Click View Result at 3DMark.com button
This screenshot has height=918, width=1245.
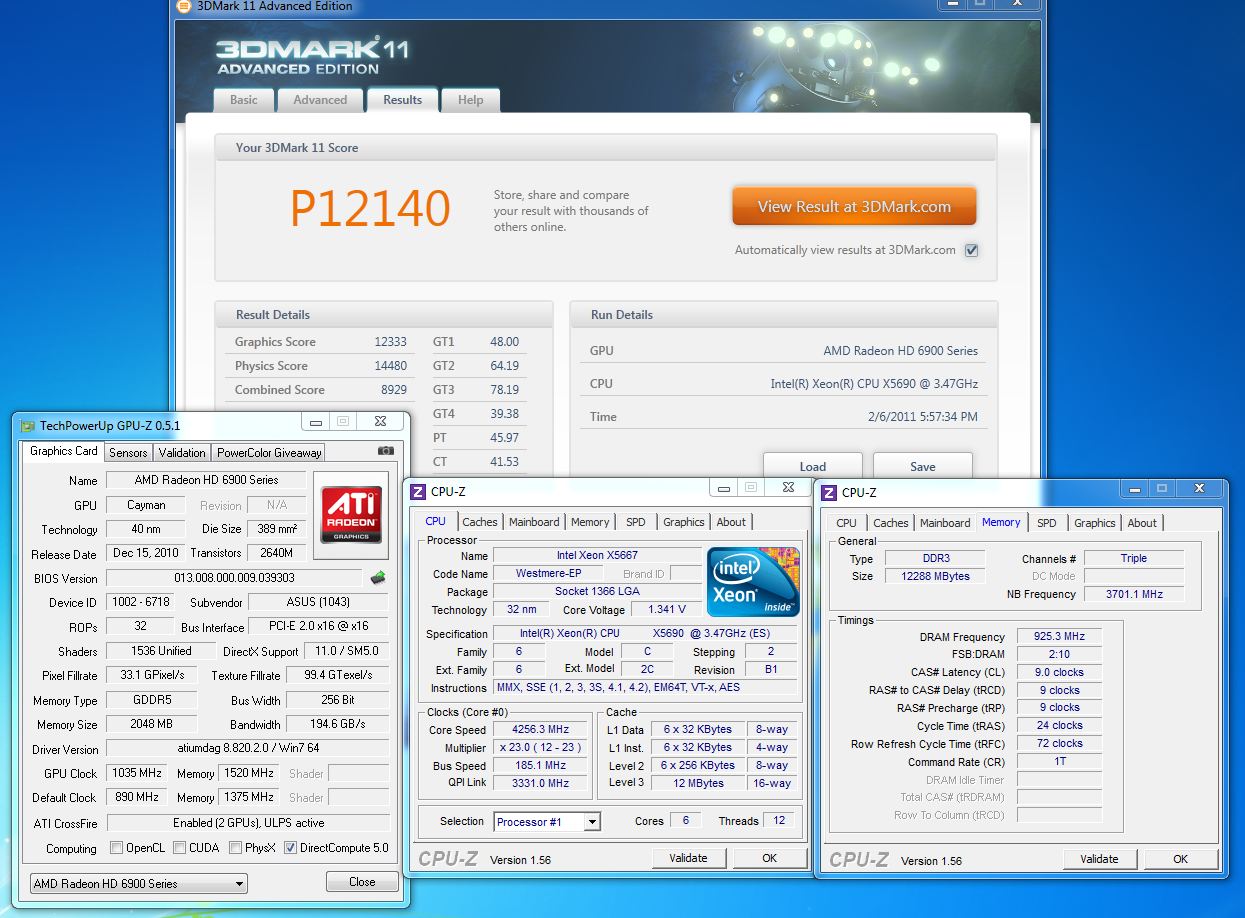pos(854,207)
